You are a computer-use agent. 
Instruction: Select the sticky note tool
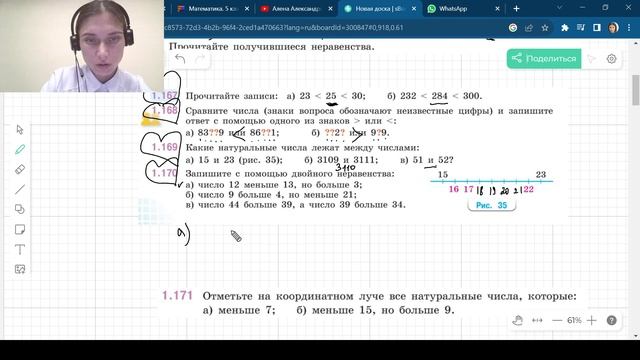(20, 229)
